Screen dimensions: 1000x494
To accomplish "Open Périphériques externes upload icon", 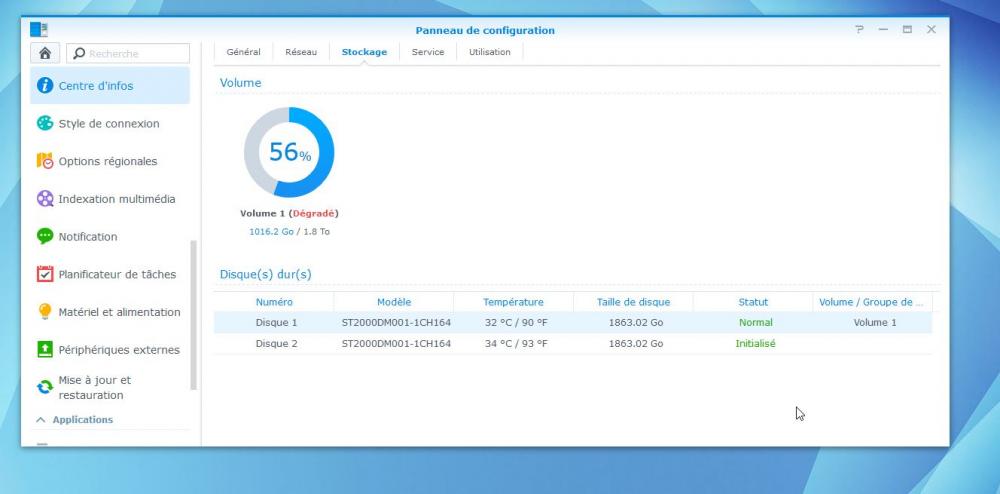I will (45, 350).
